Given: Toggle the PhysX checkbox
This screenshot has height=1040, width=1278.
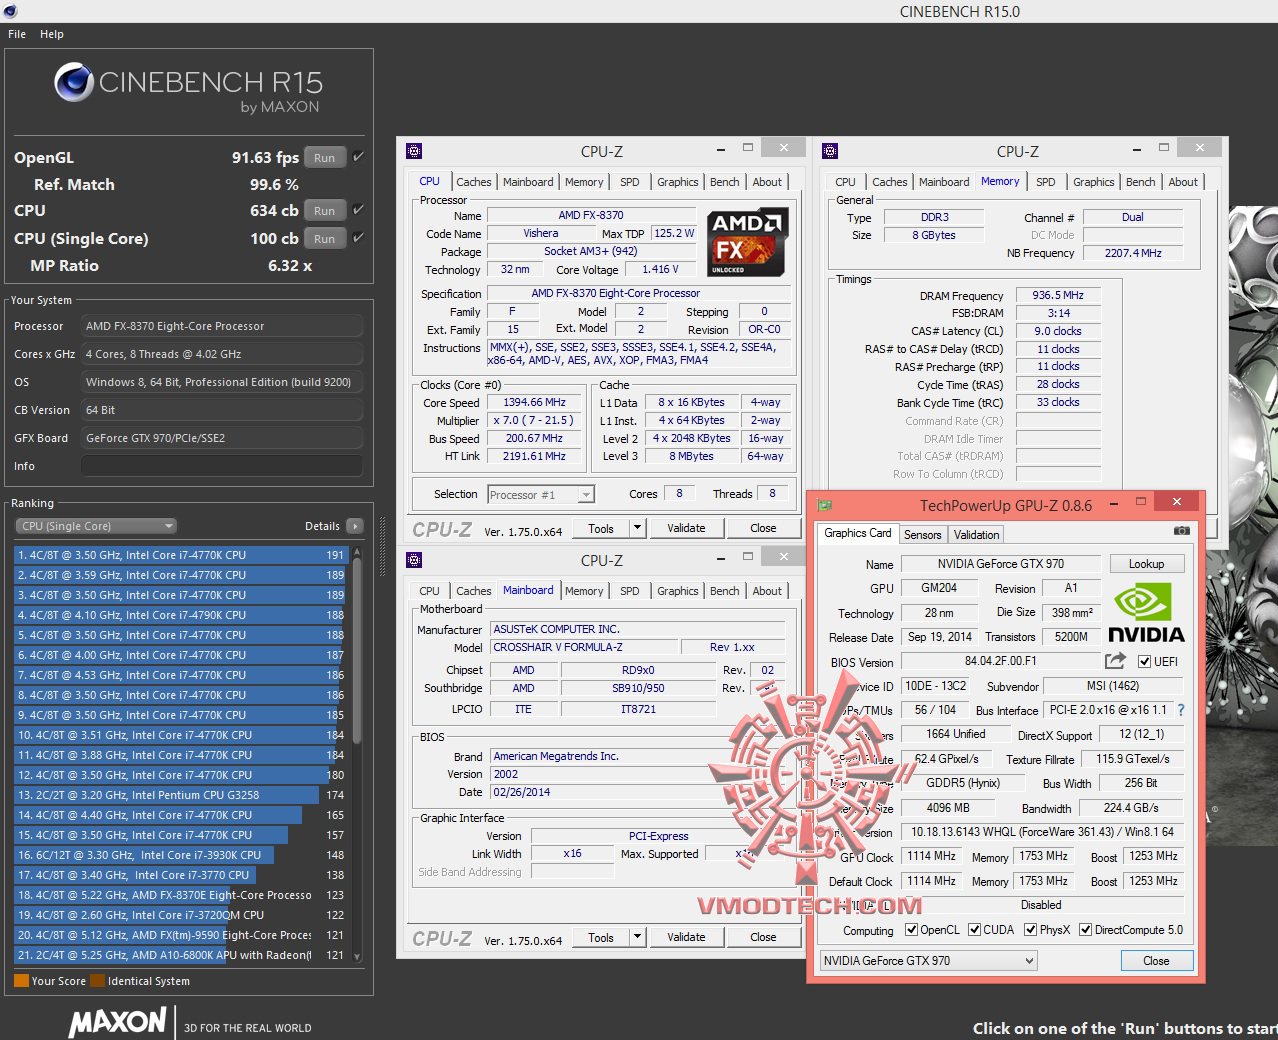Looking at the screenshot, I should (x=1030, y=930).
